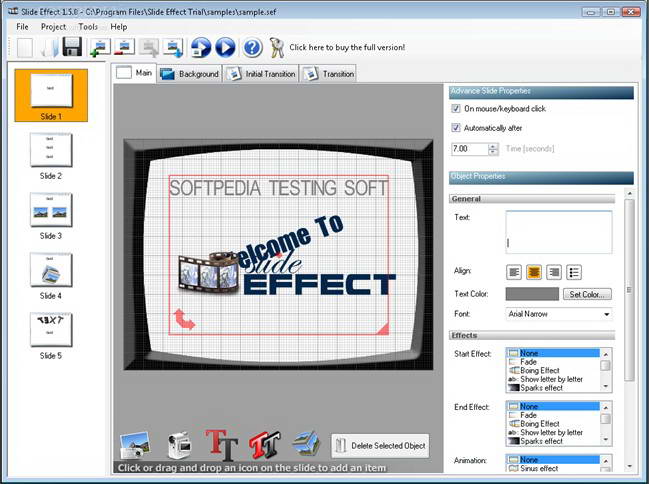Click the greyed-out slide toolbar icon

coord(149,47)
